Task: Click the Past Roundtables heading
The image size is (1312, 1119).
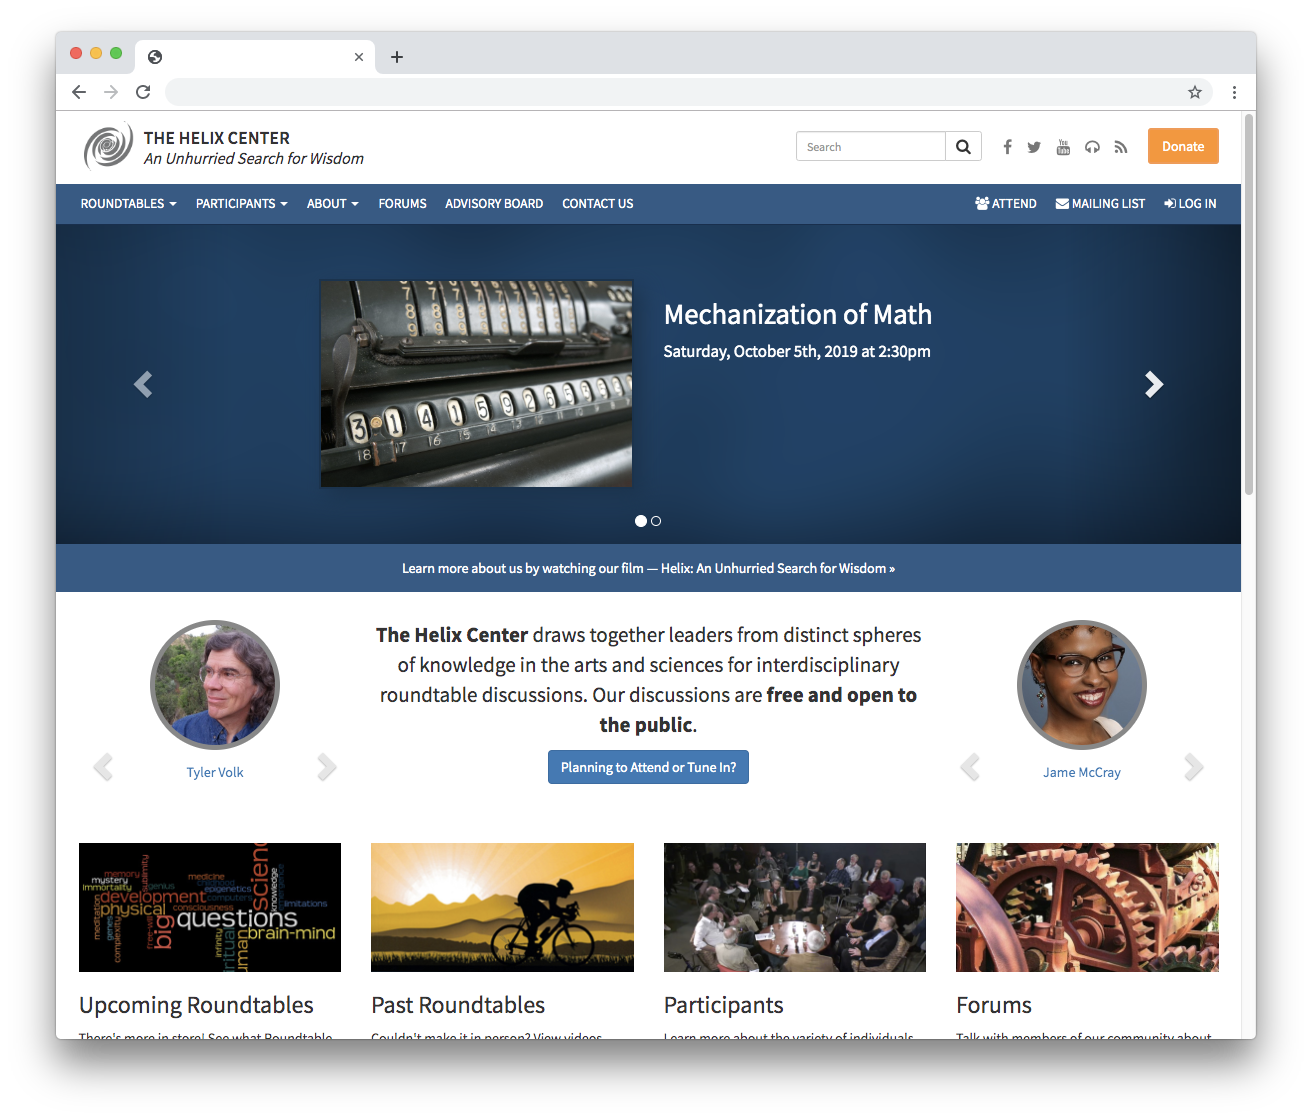Action: [458, 1005]
